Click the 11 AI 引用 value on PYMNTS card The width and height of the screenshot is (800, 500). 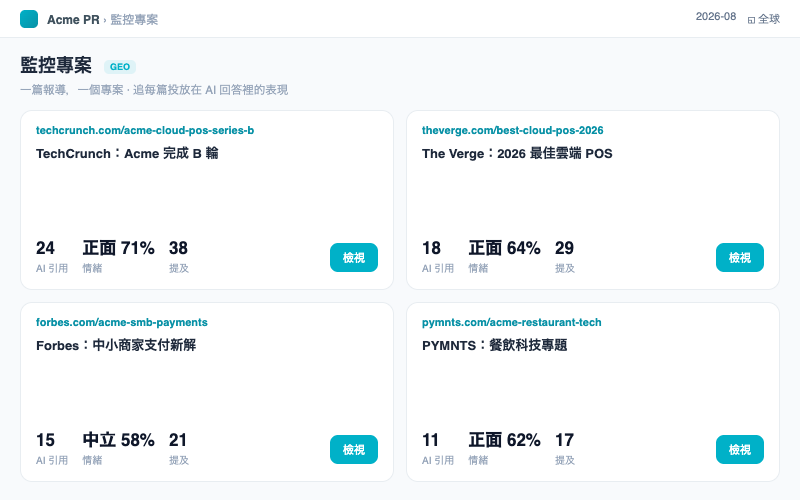click(x=431, y=440)
